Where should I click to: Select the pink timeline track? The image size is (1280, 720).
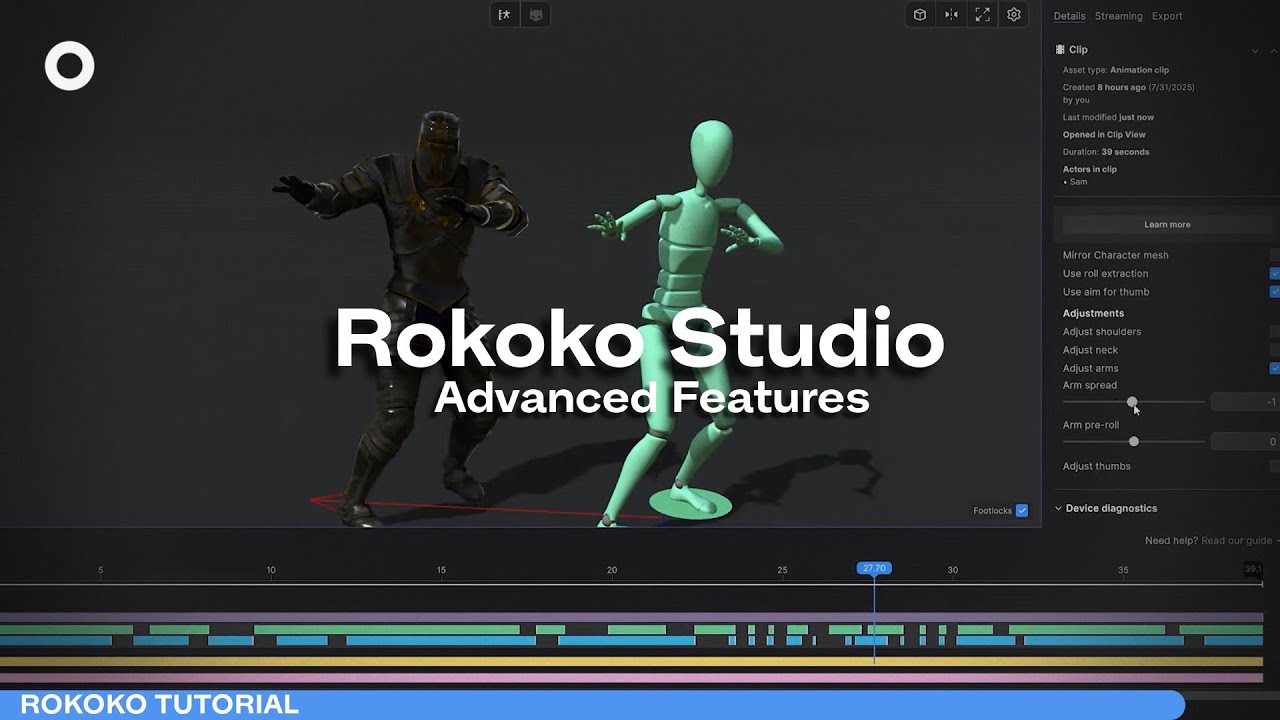point(631,678)
